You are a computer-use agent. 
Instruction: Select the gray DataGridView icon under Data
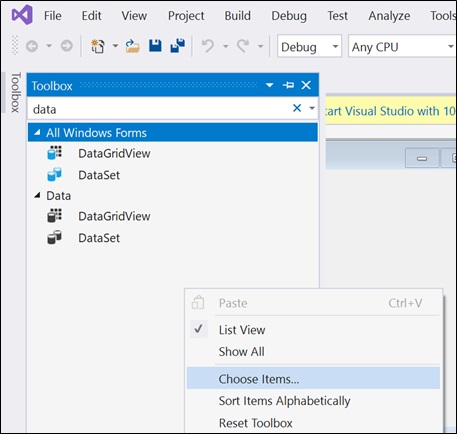coord(55,216)
